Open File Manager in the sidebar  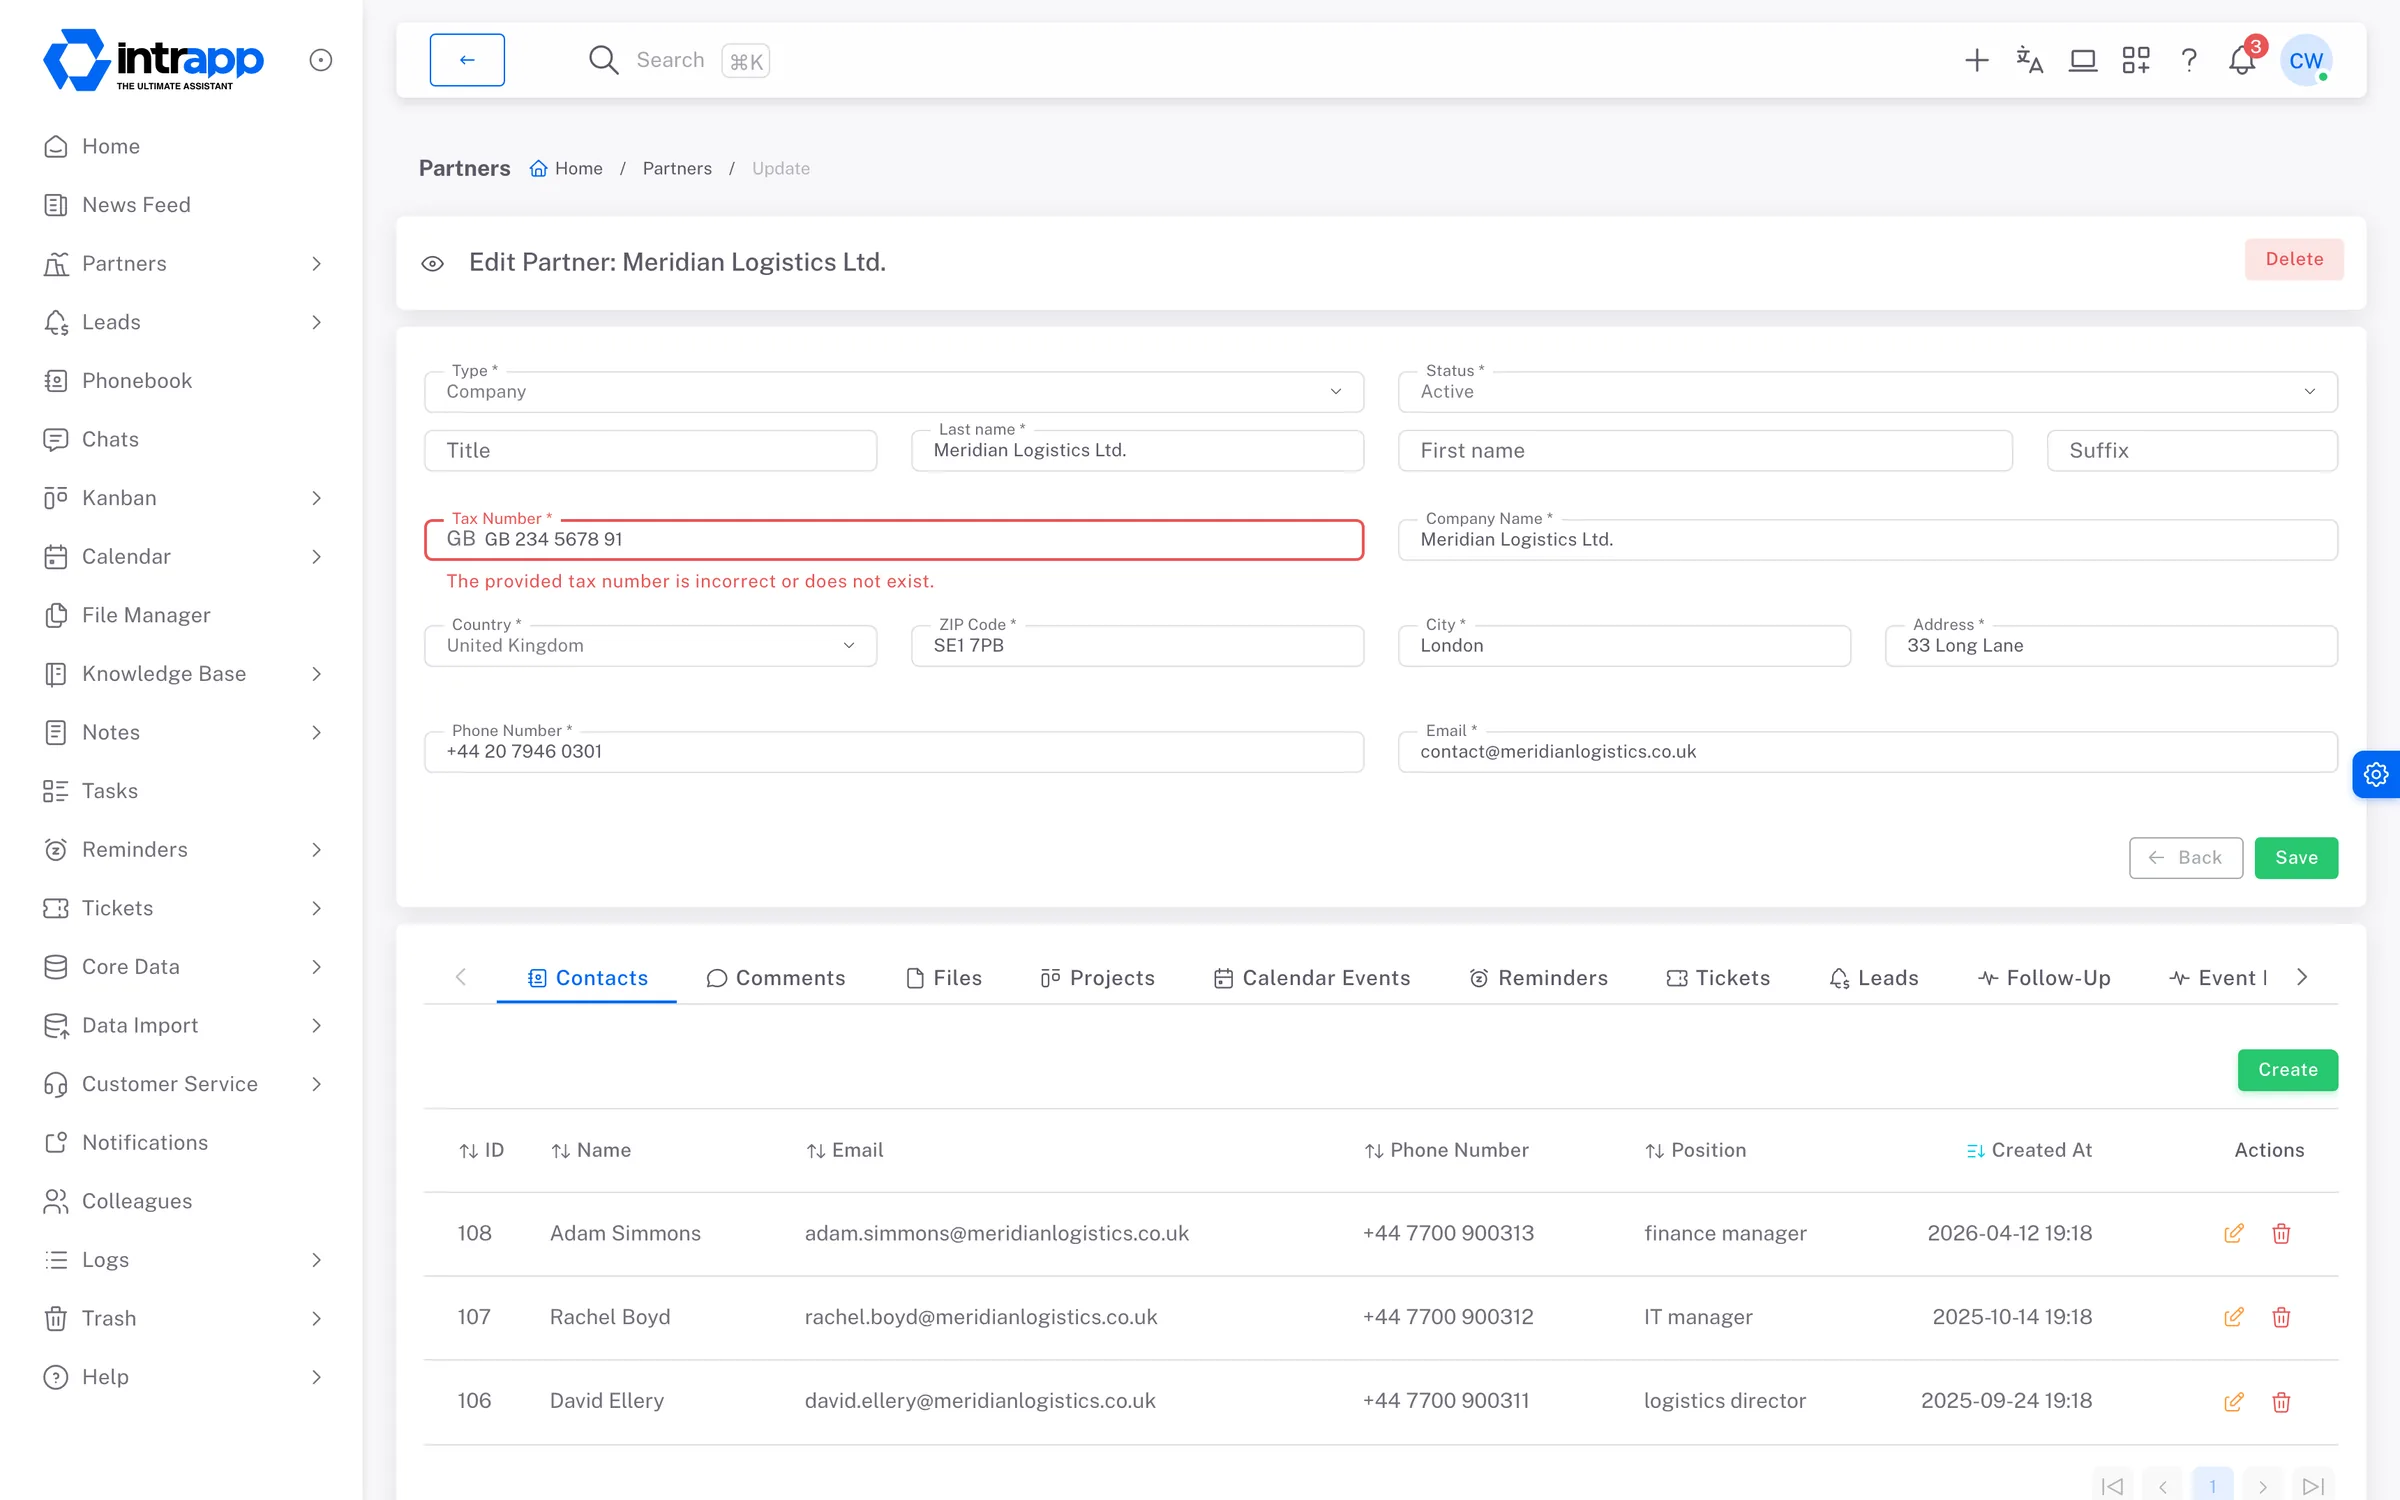point(146,615)
